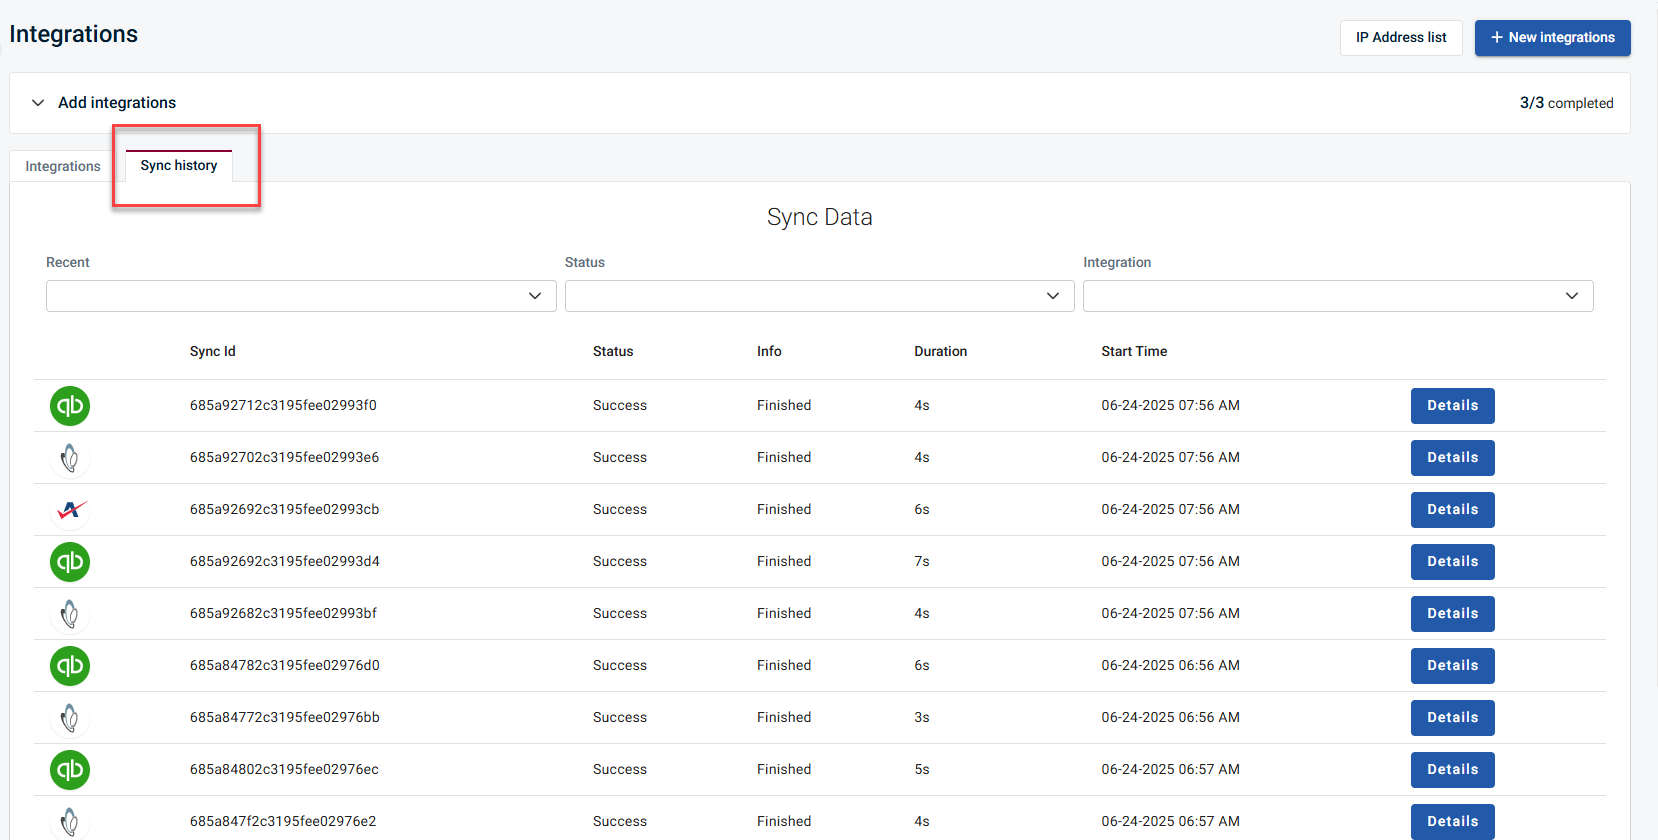The image size is (1658, 840).
Task: View Details for sync 685a92692c3195fee02993d4
Action: [x=1452, y=562]
